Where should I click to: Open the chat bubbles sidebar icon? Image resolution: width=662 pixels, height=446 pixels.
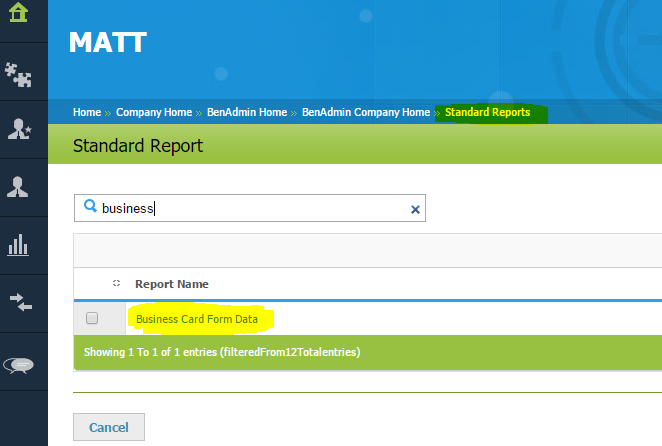pos(18,364)
